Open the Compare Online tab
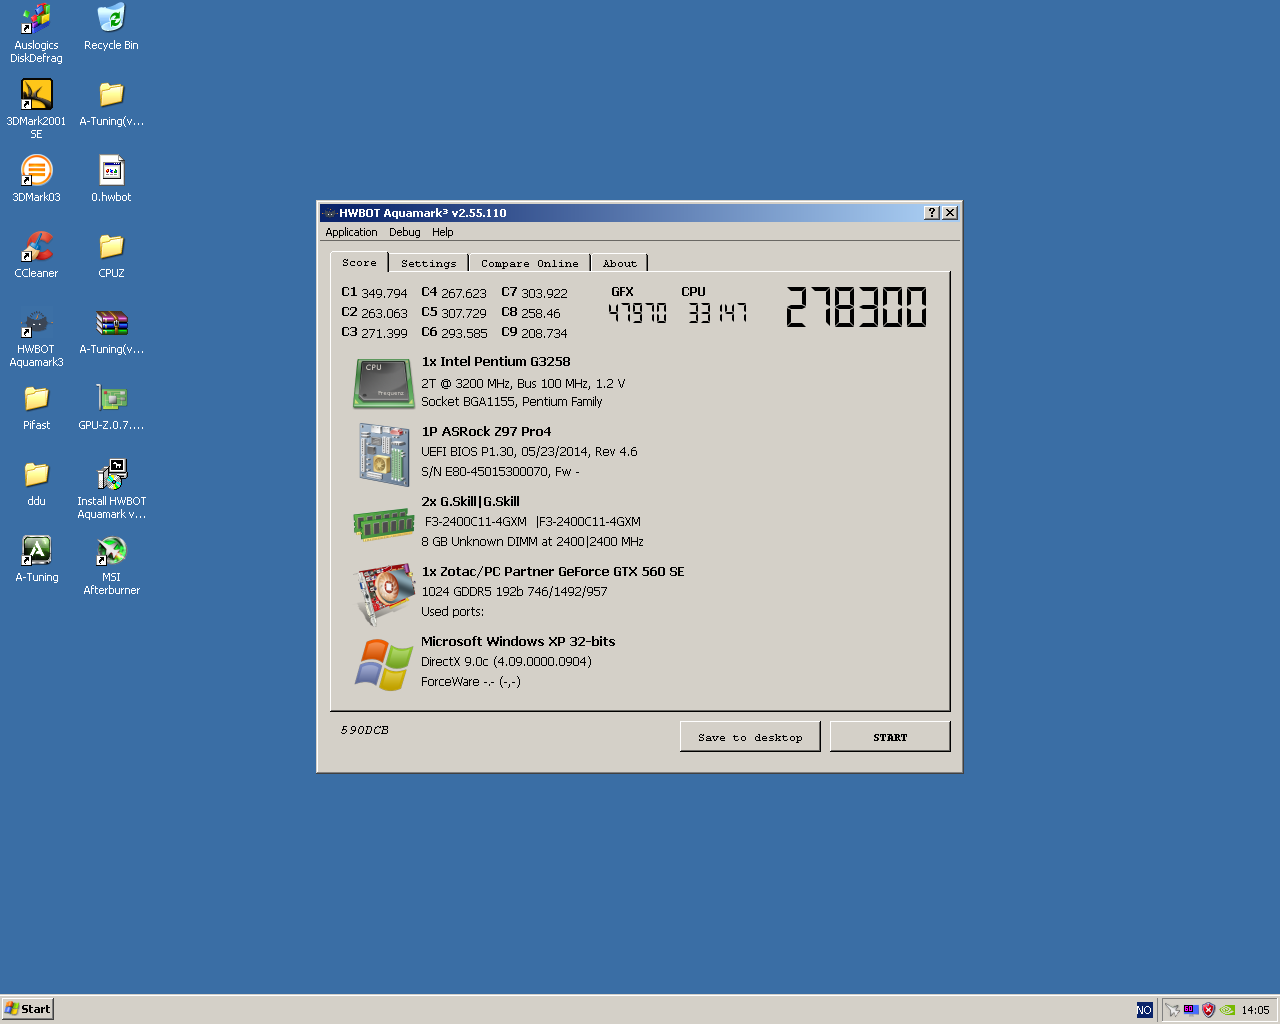Screen dimensions: 1280x1024 (529, 263)
